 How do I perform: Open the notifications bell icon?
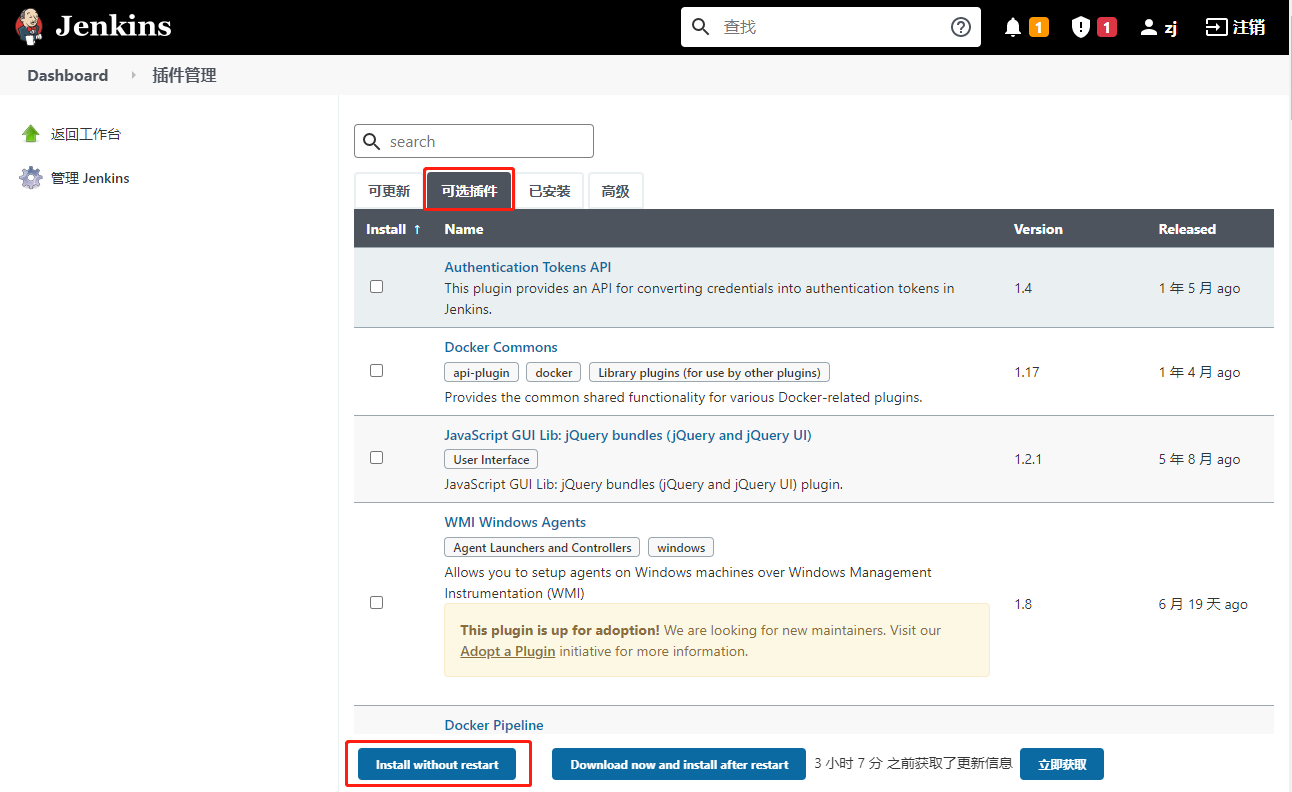click(x=1013, y=28)
